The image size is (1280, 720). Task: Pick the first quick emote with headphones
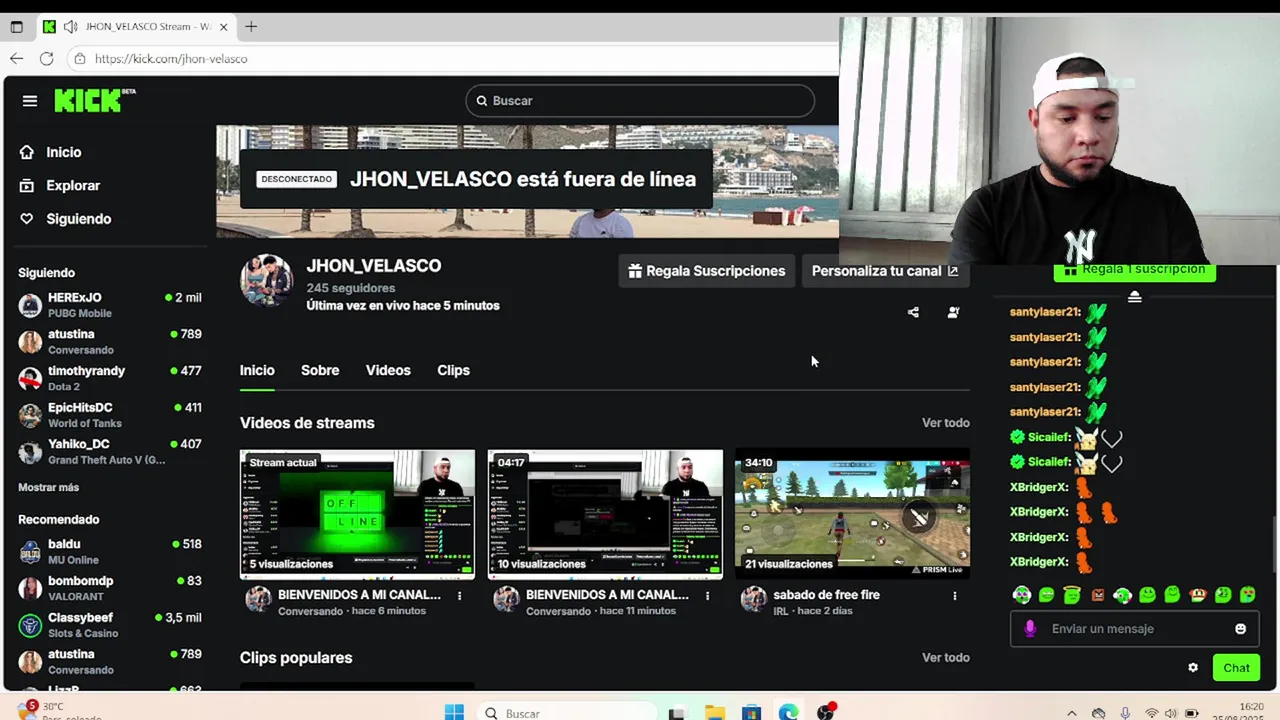point(1021,595)
